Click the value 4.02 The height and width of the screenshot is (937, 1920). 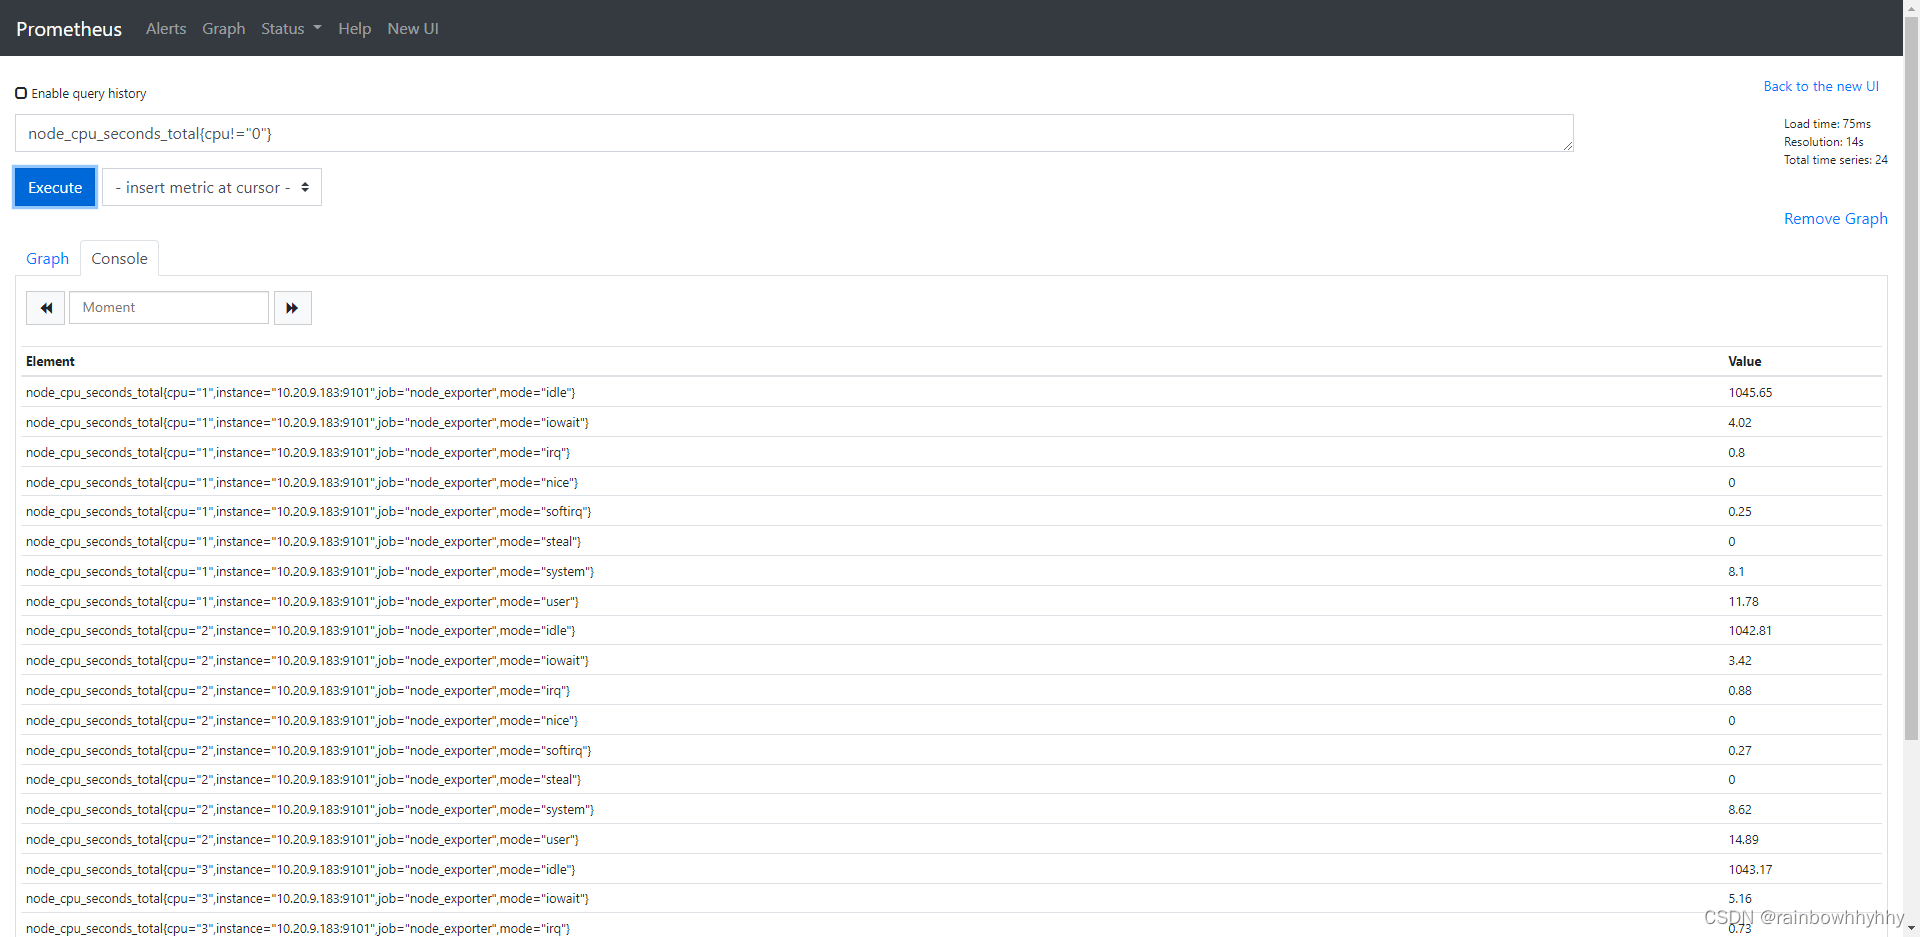click(x=1740, y=422)
